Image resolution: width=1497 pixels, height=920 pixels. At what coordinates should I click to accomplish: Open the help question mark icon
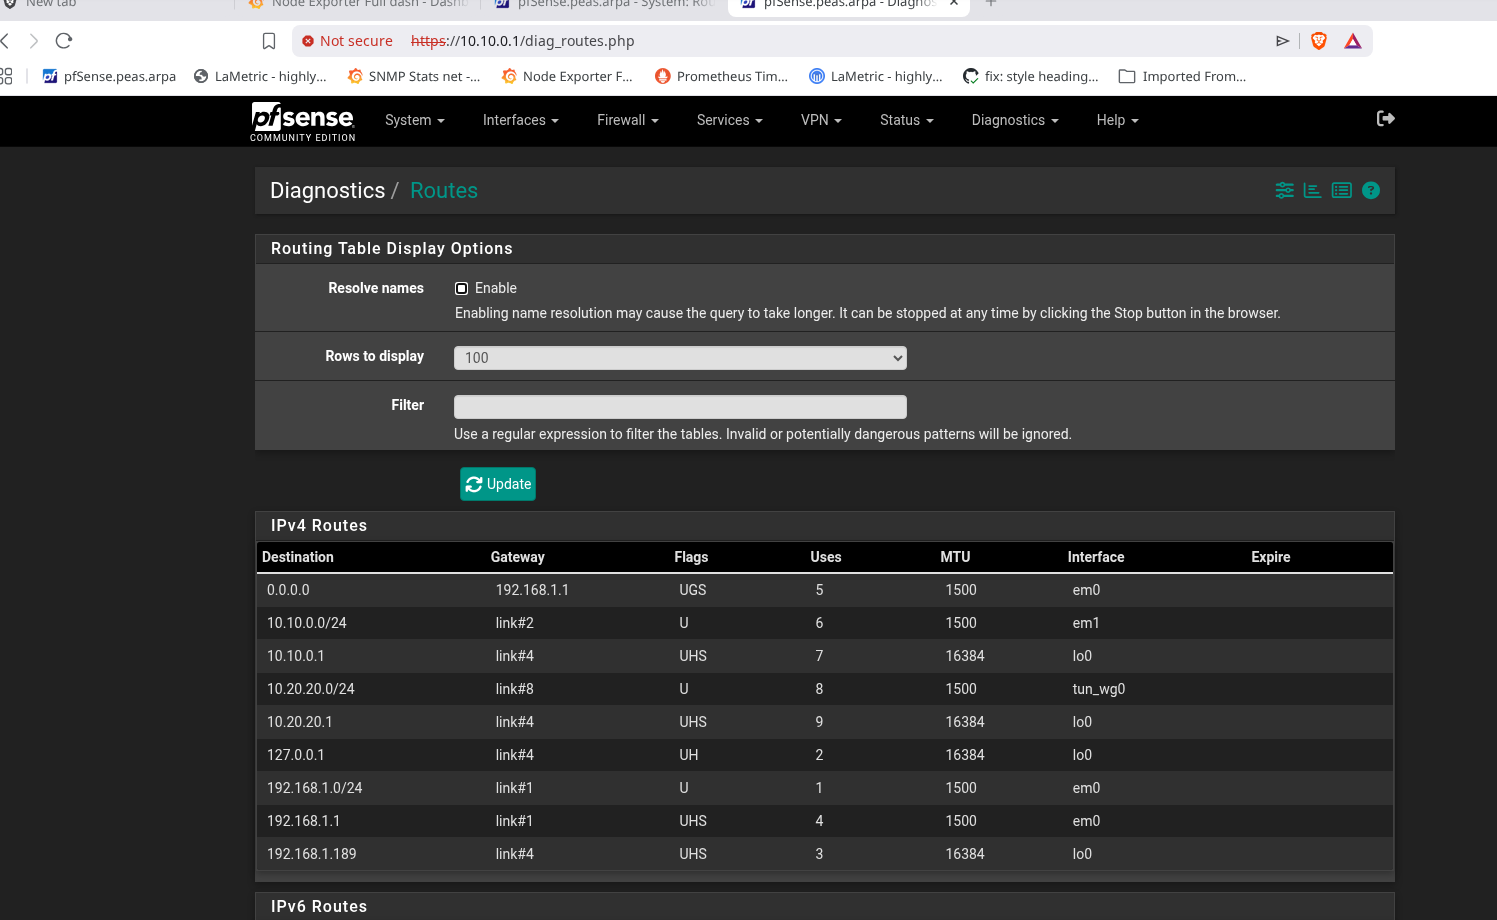(1371, 190)
